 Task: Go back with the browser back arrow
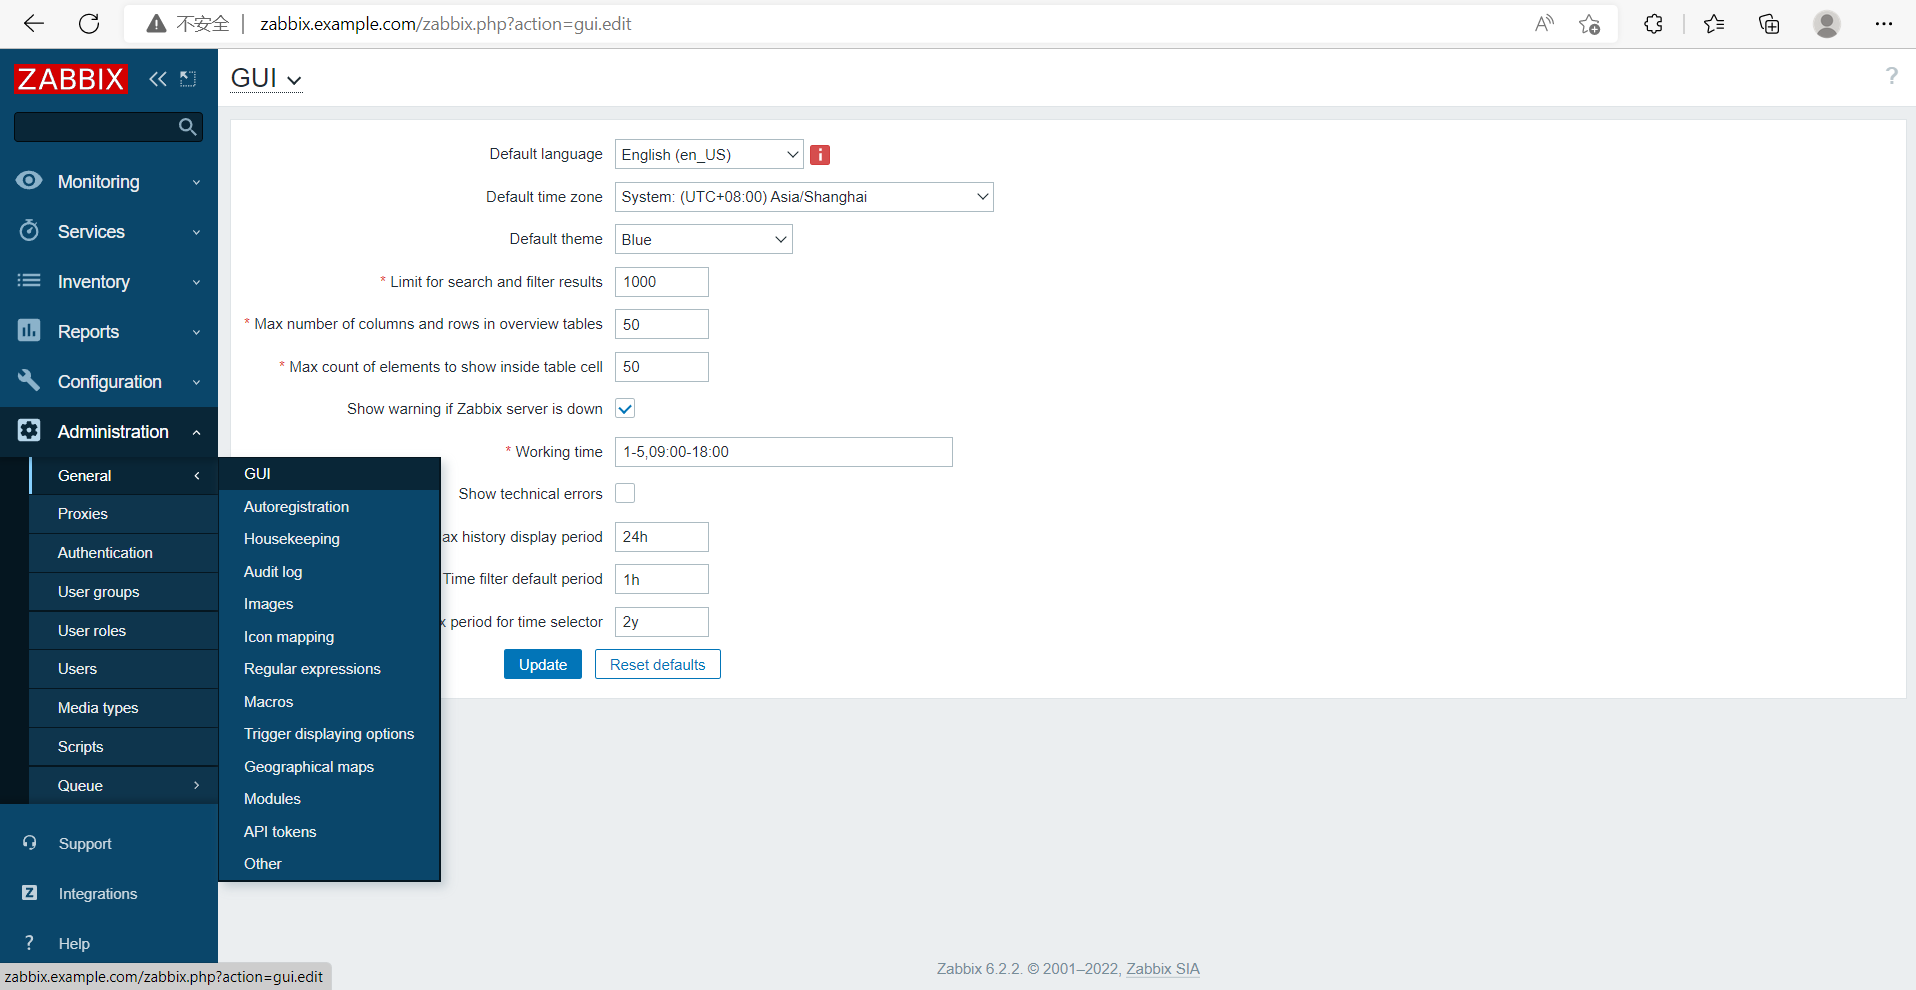pos(34,24)
